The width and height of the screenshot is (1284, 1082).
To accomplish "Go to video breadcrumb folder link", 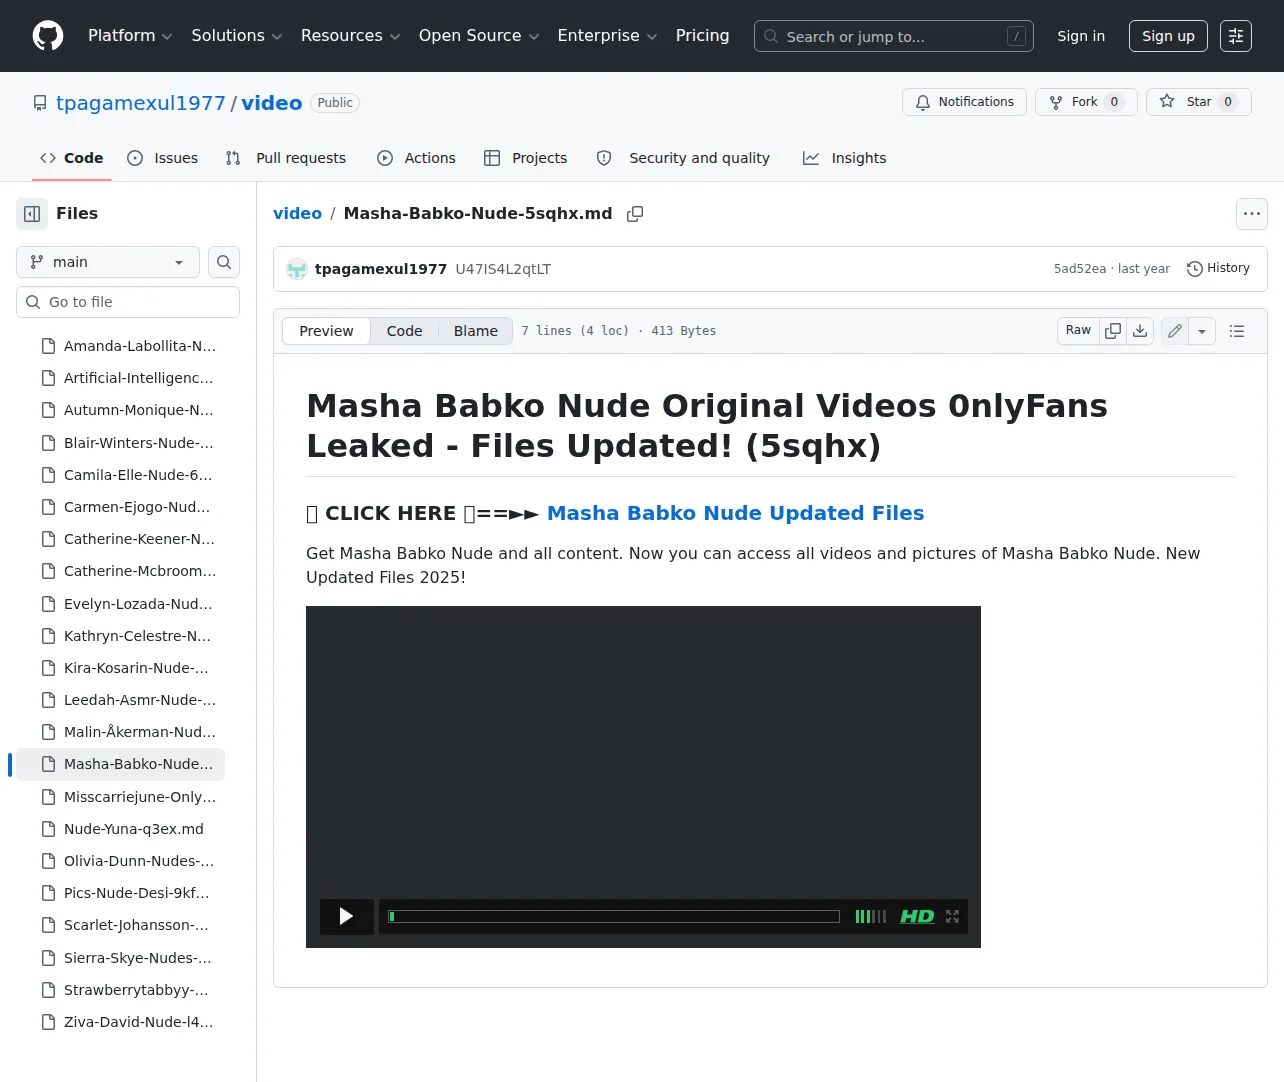I will 298,214.
